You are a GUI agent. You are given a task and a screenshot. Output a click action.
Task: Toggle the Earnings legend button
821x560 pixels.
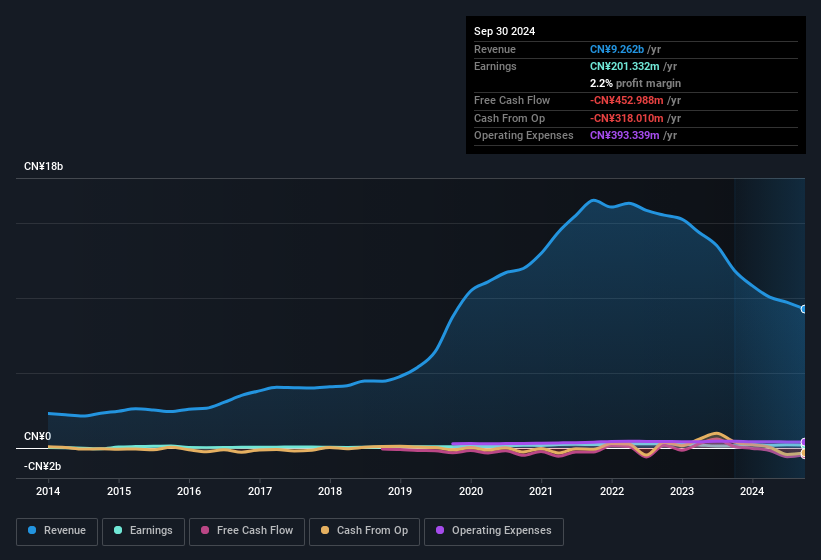tap(143, 531)
